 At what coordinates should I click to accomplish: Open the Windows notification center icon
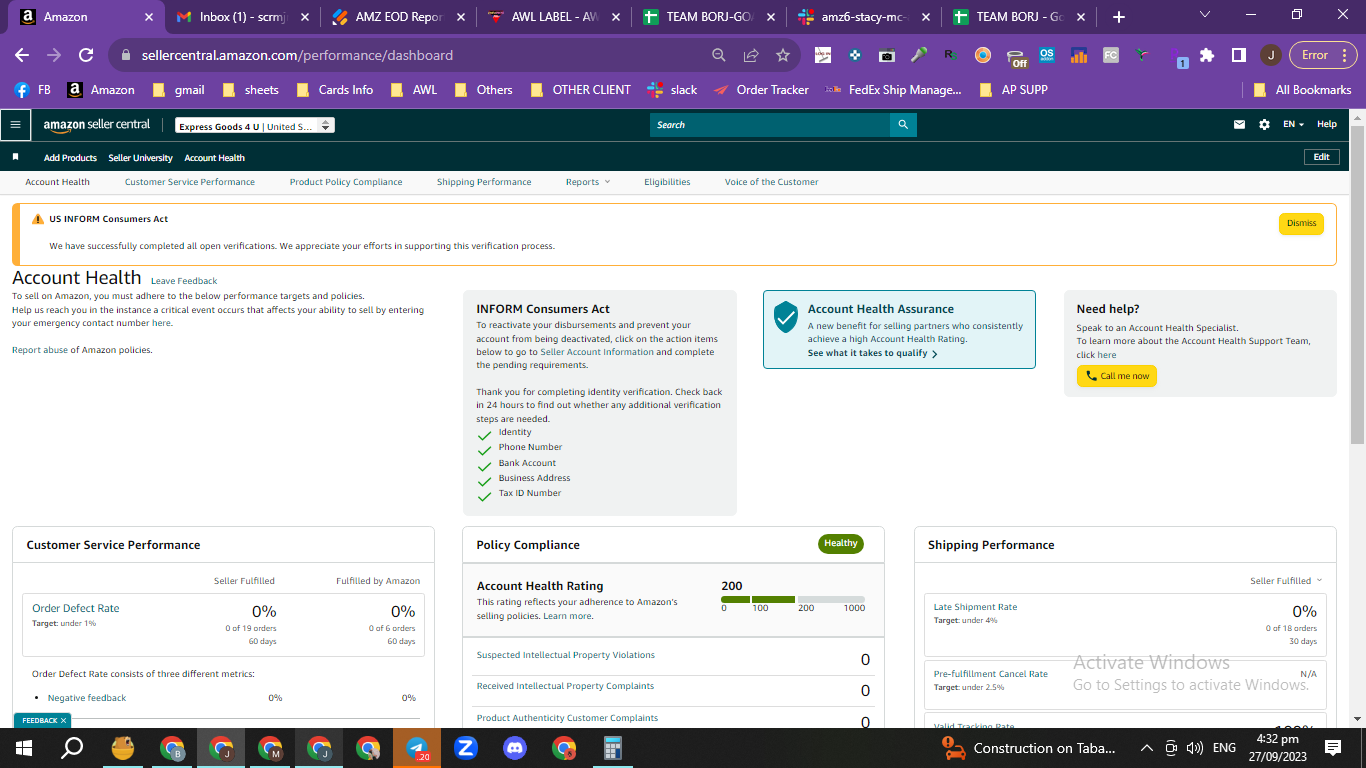coord(1332,748)
